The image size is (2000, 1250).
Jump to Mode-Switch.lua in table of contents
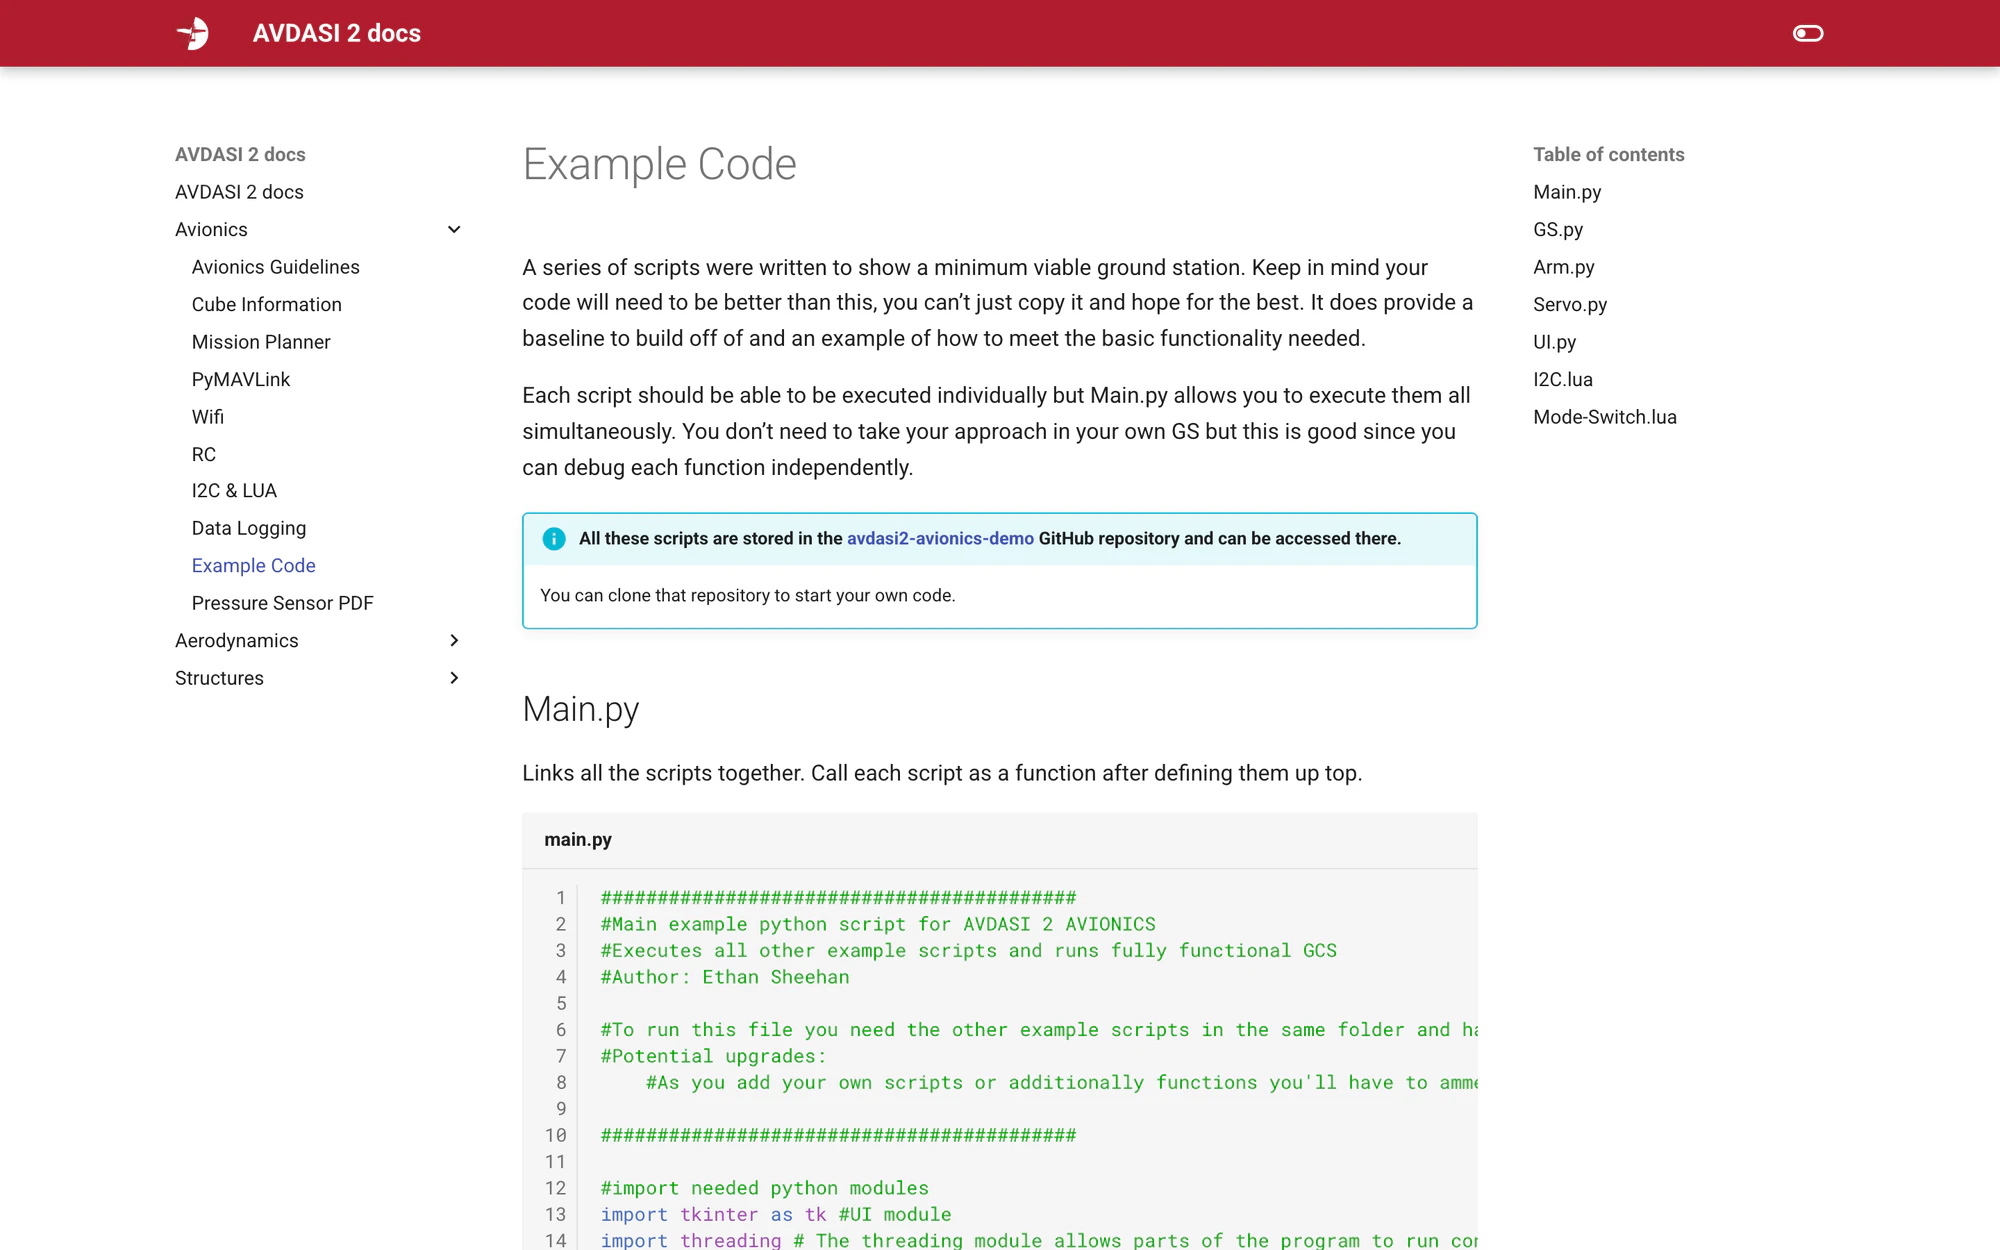pos(1604,417)
